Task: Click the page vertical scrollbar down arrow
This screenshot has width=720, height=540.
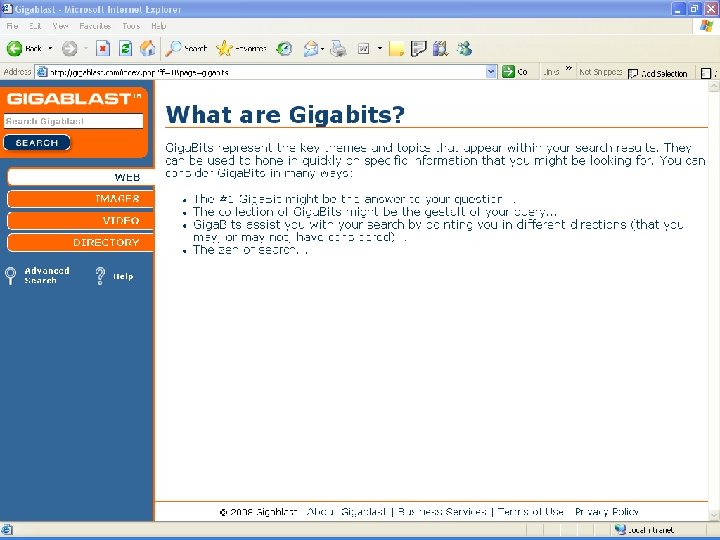Action: tap(714, 515)
